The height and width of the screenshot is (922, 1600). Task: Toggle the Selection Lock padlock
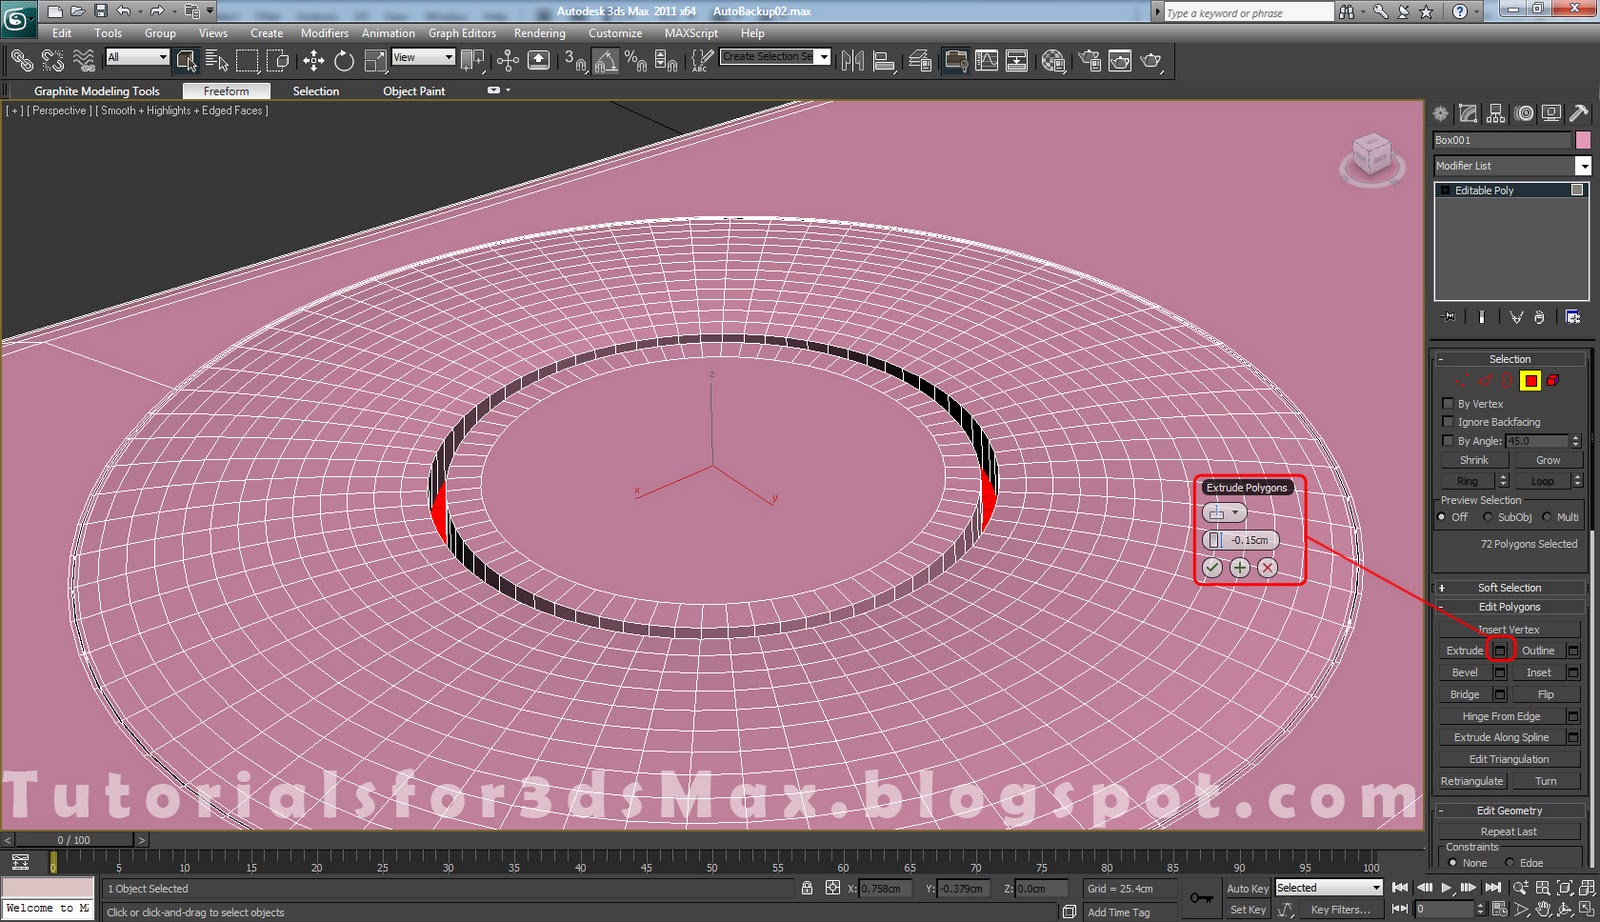click(807, 888)
